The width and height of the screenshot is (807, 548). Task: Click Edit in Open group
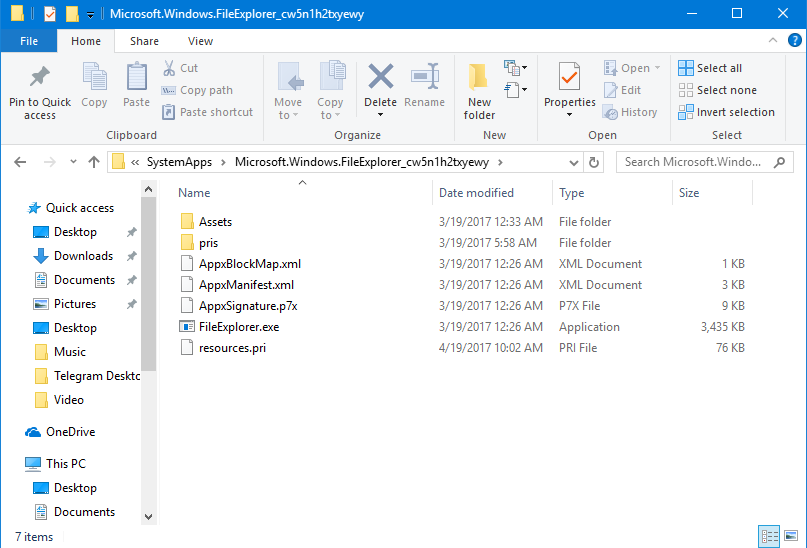(623, 90)
